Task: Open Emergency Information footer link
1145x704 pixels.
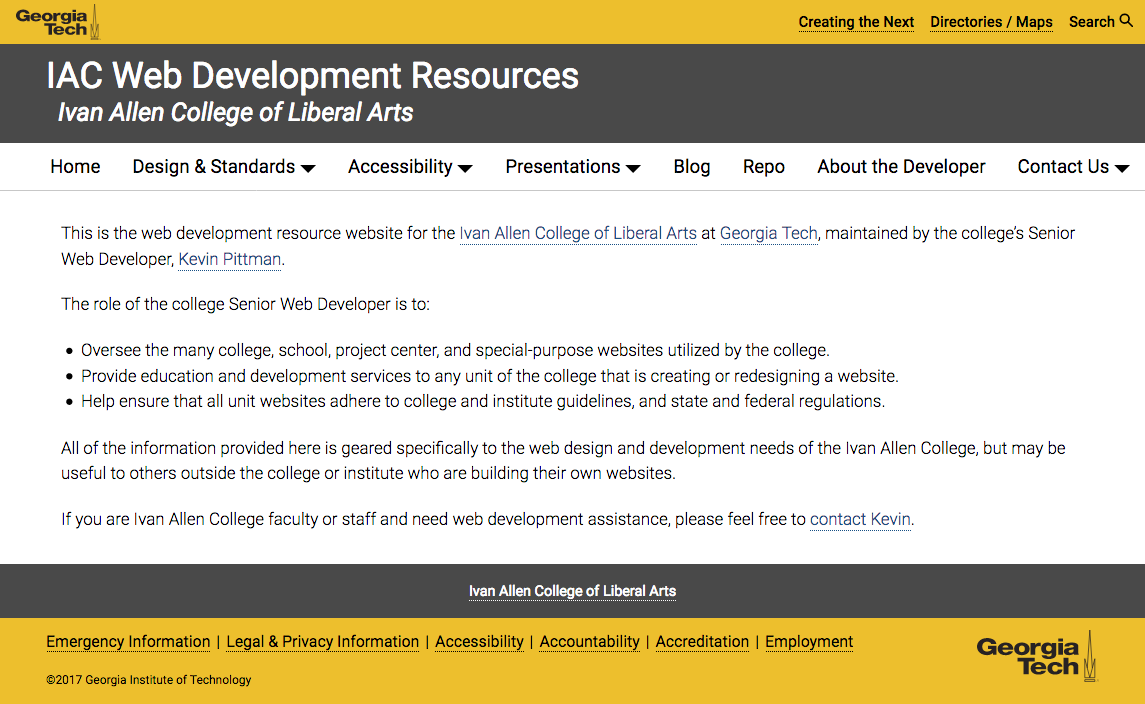Action: point(128,642)
